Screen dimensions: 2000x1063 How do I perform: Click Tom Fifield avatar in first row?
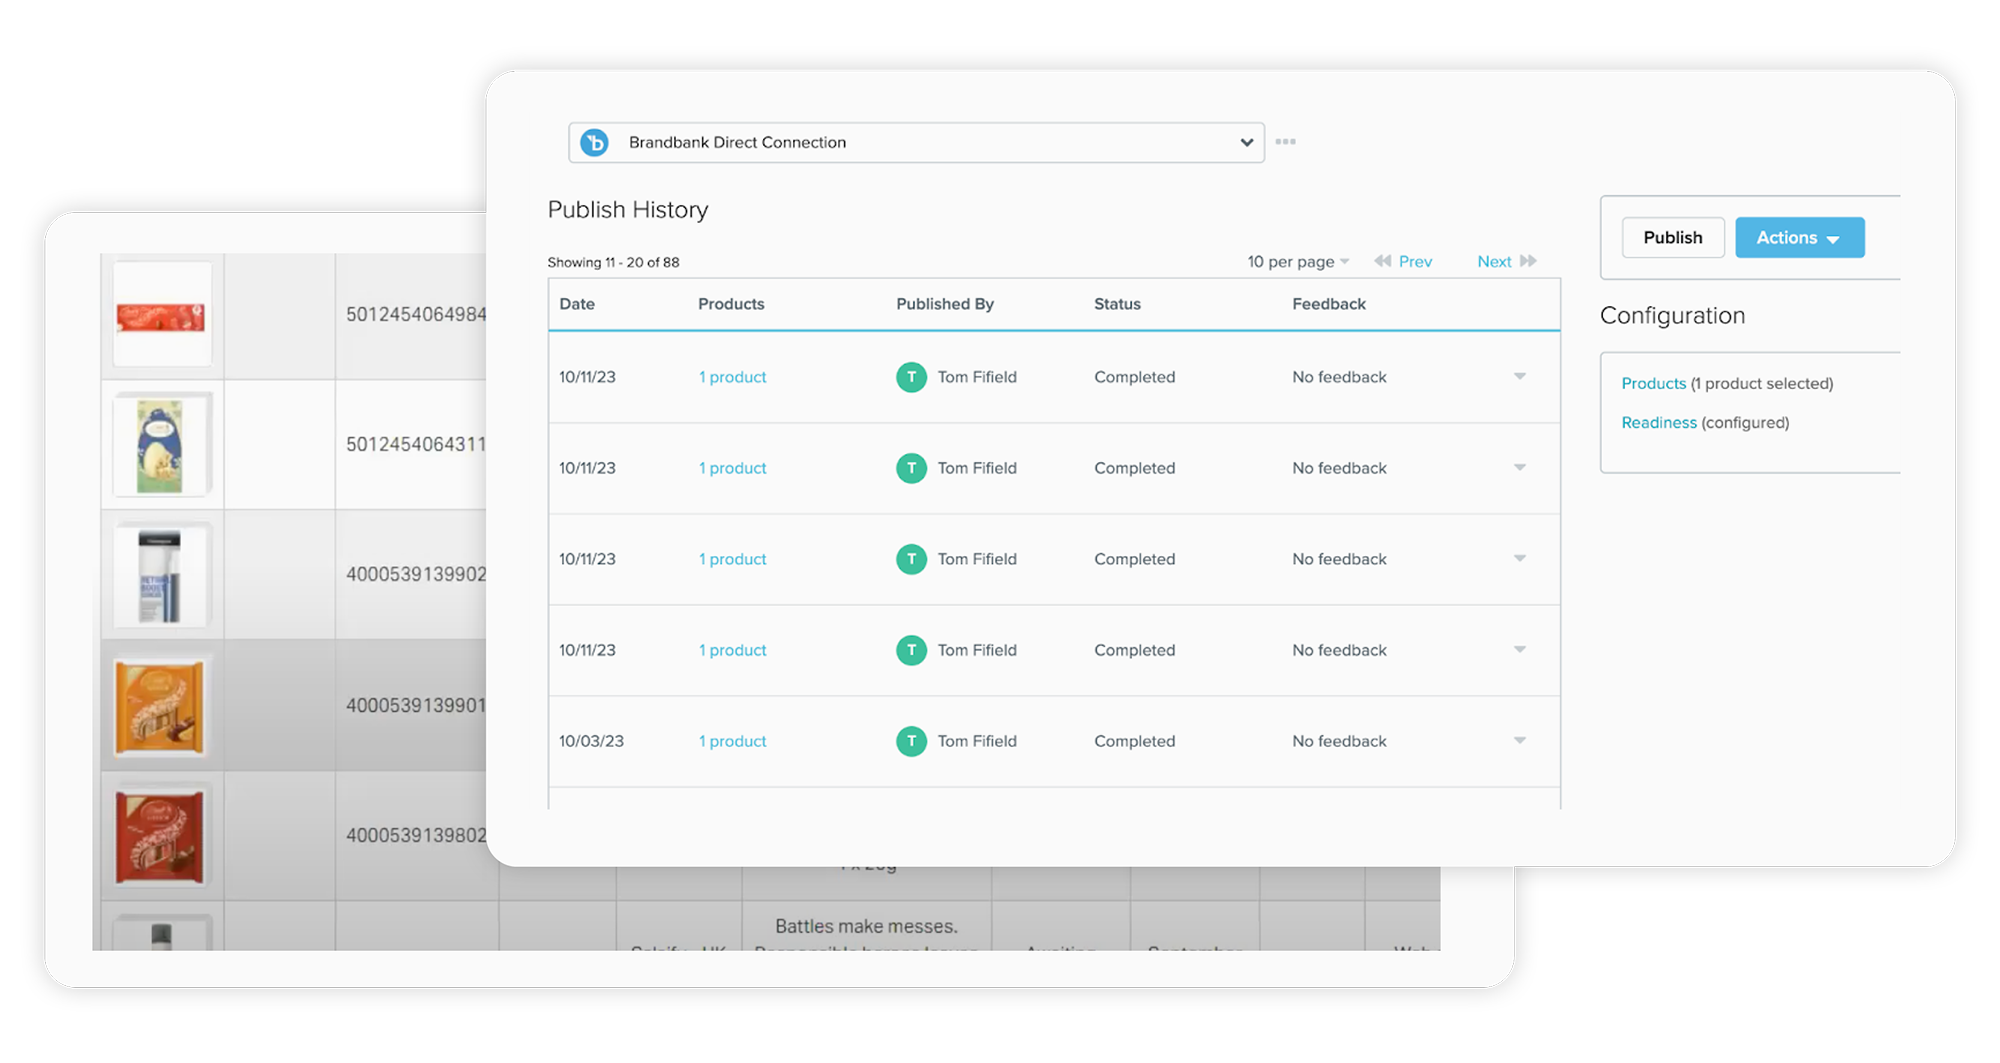coord(911,377)
